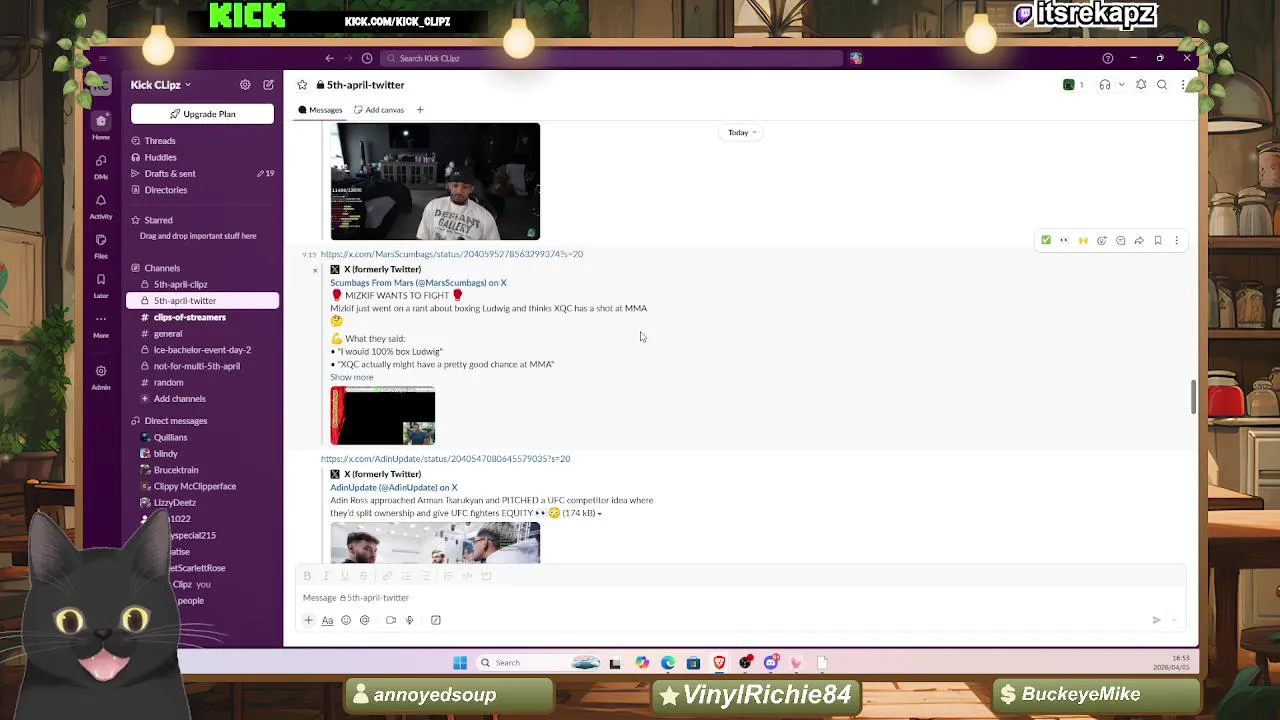
Task: React with the eyes emoji
Action: point(1064,241)
